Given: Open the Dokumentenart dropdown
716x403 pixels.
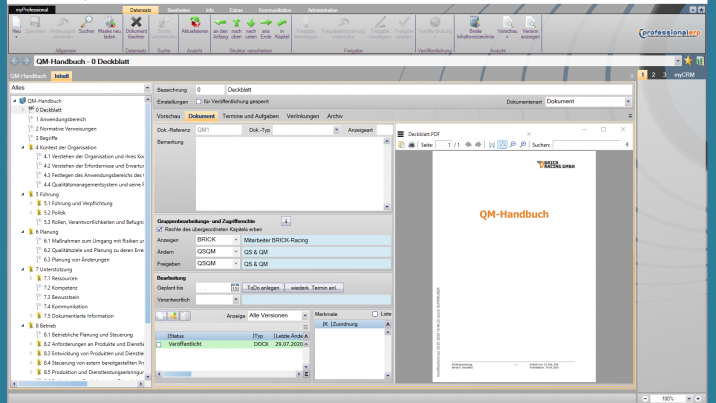Looking at the screenshot, I should pyautogui.click(x=627, y=101).
